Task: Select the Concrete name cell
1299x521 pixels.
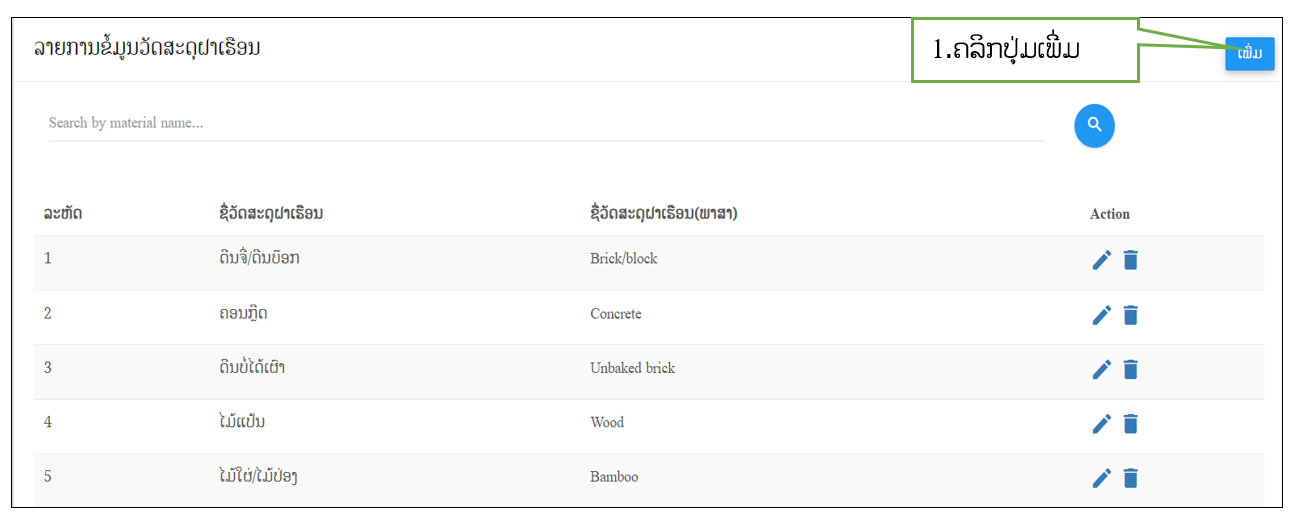Action: click(x=616, y=314)
